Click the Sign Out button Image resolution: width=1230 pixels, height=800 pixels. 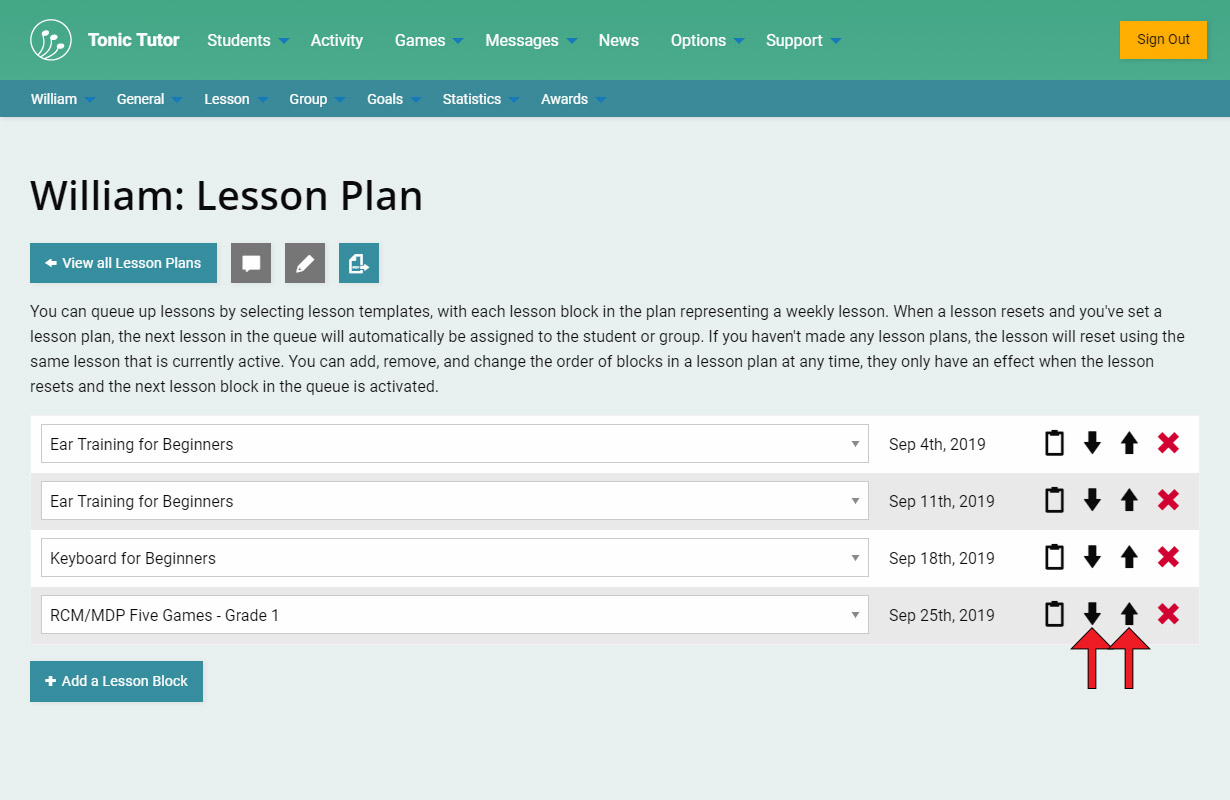[x=1163, y=40]
